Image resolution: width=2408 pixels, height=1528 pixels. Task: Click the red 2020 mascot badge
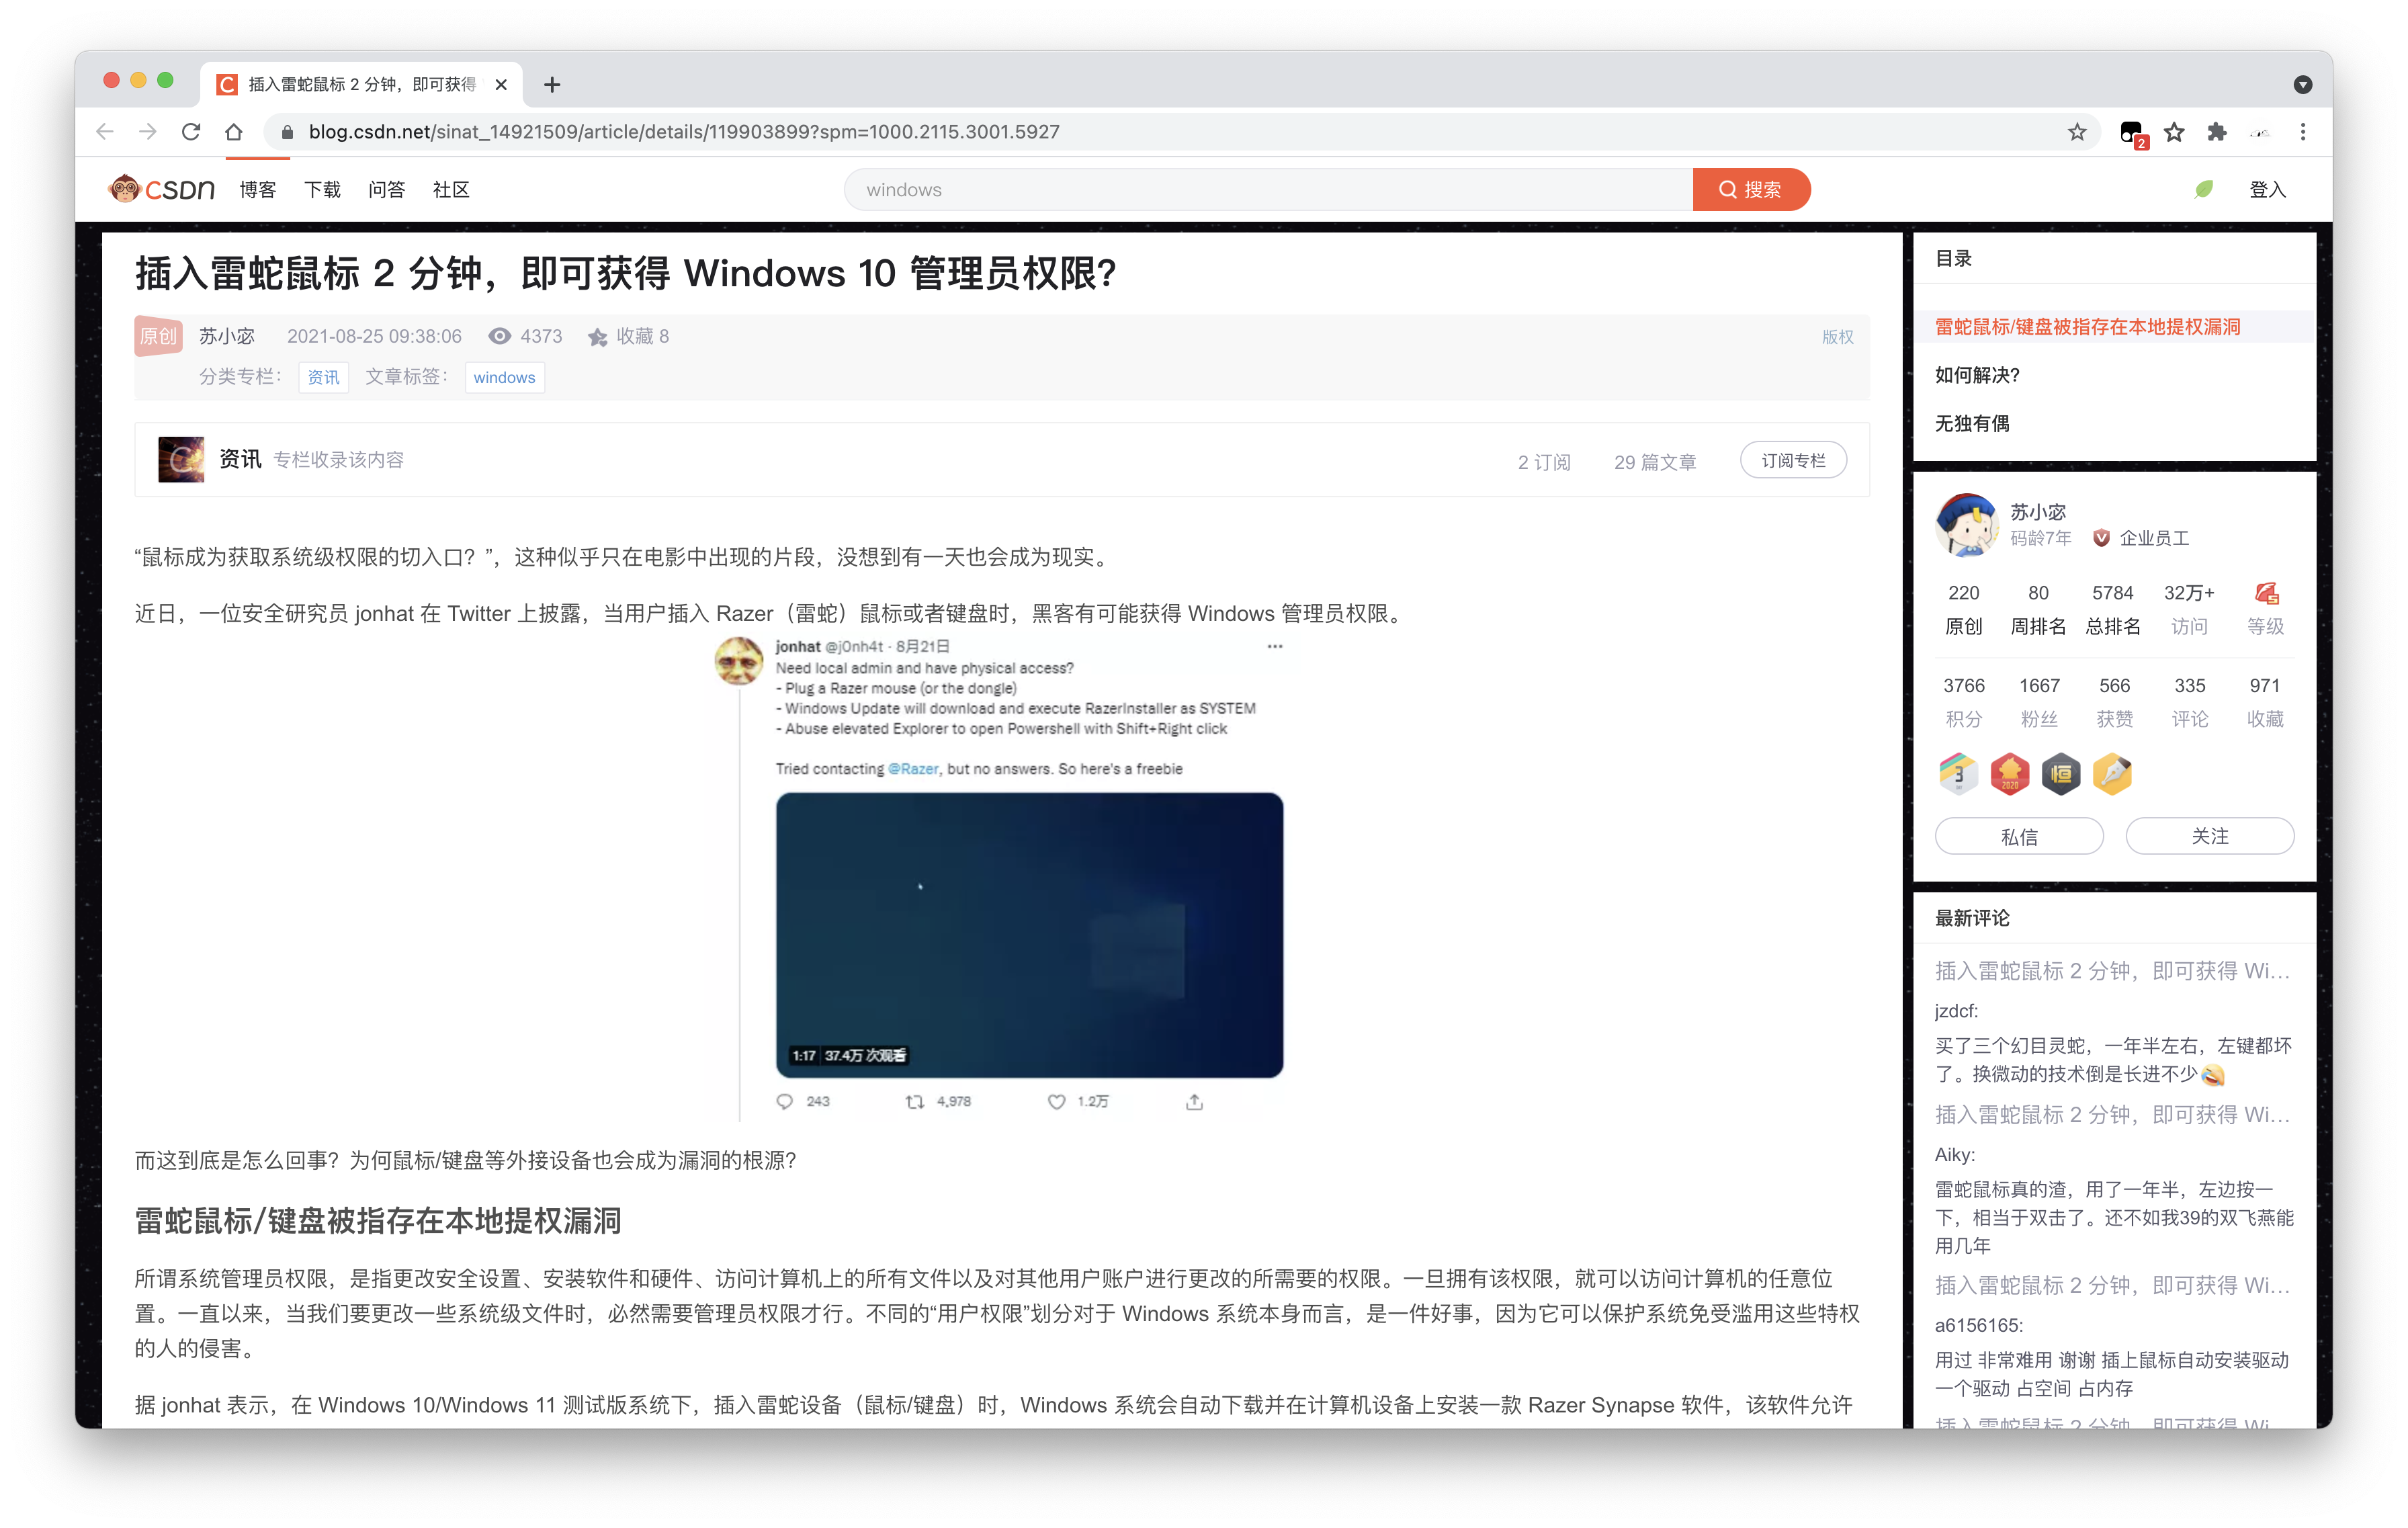click(2010, 774)
